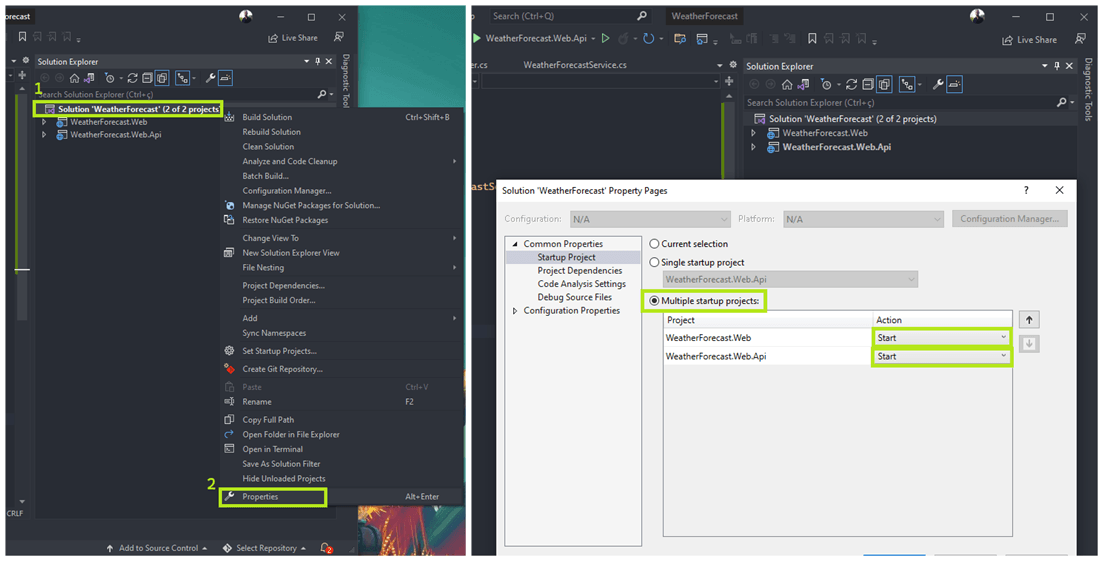
Task: Select Debug Source Files in Property Pages tree
Action: coord(575,297)
